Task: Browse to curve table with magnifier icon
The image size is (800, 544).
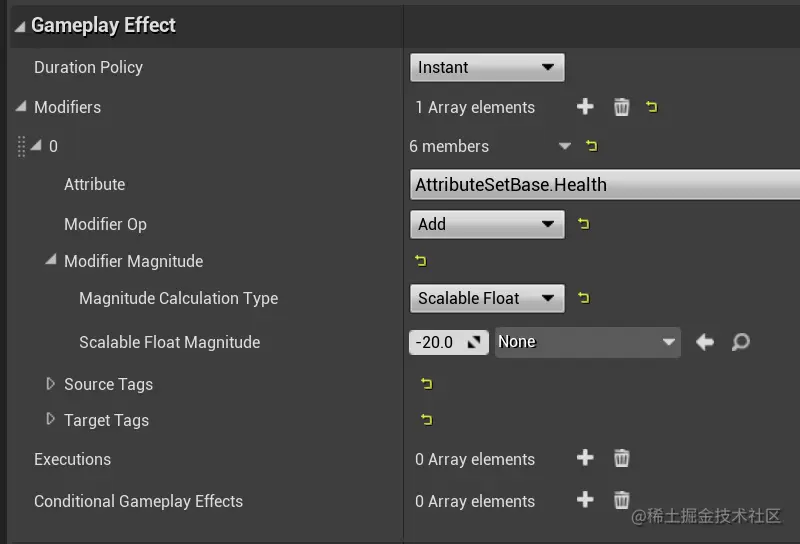Action: 740,342
